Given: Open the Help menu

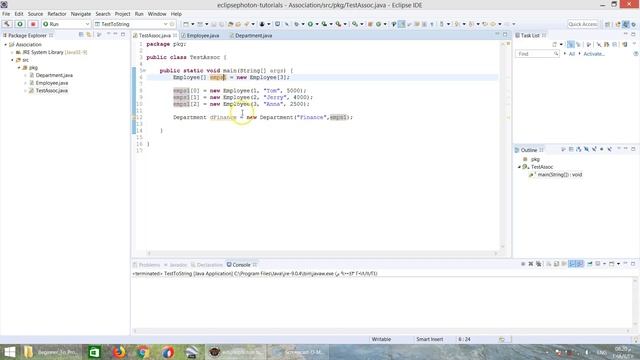Looking at the screenshot, I should tap(176, 14).
